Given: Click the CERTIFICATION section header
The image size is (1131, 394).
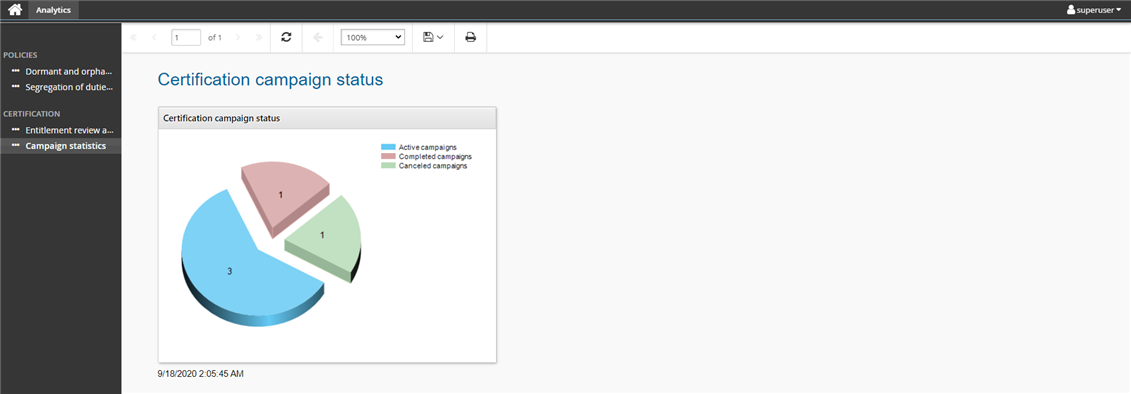Looking at the screenshot, I should 32,114.
